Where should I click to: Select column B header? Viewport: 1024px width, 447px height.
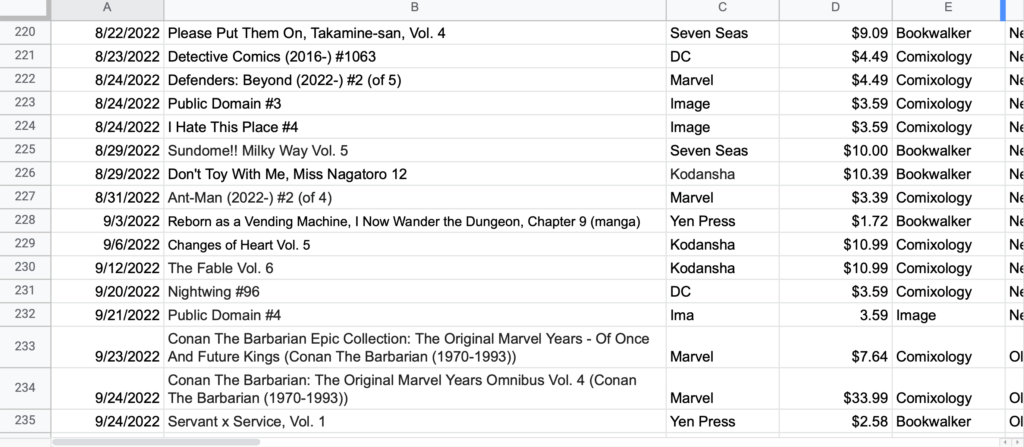415,9
